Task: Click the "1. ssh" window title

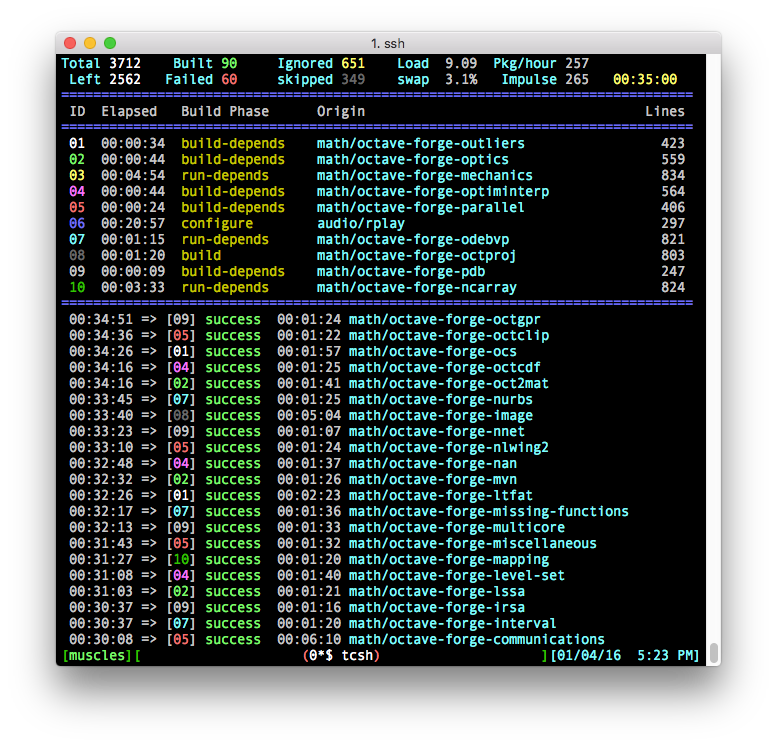Action: (388, 43)
